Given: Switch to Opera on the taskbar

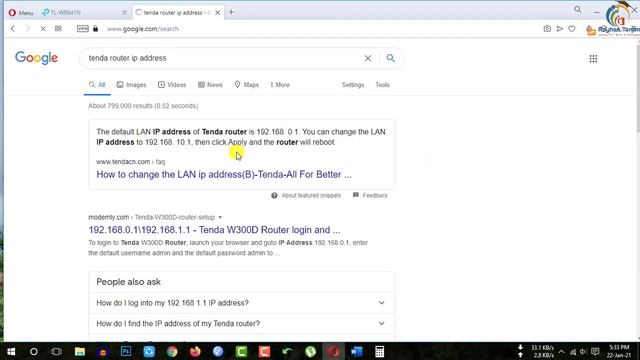Looking at the screenshot, I should [333, 351].
